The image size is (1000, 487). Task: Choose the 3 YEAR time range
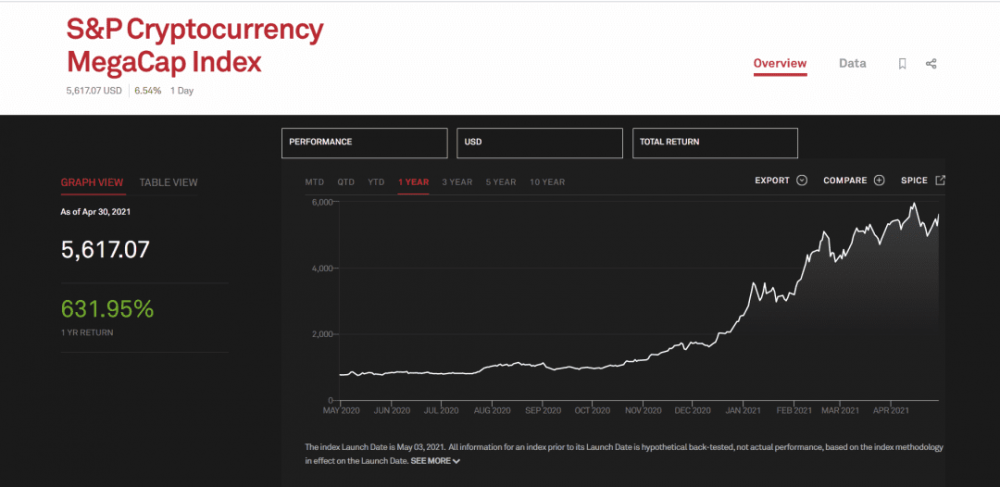click(457, 182)
